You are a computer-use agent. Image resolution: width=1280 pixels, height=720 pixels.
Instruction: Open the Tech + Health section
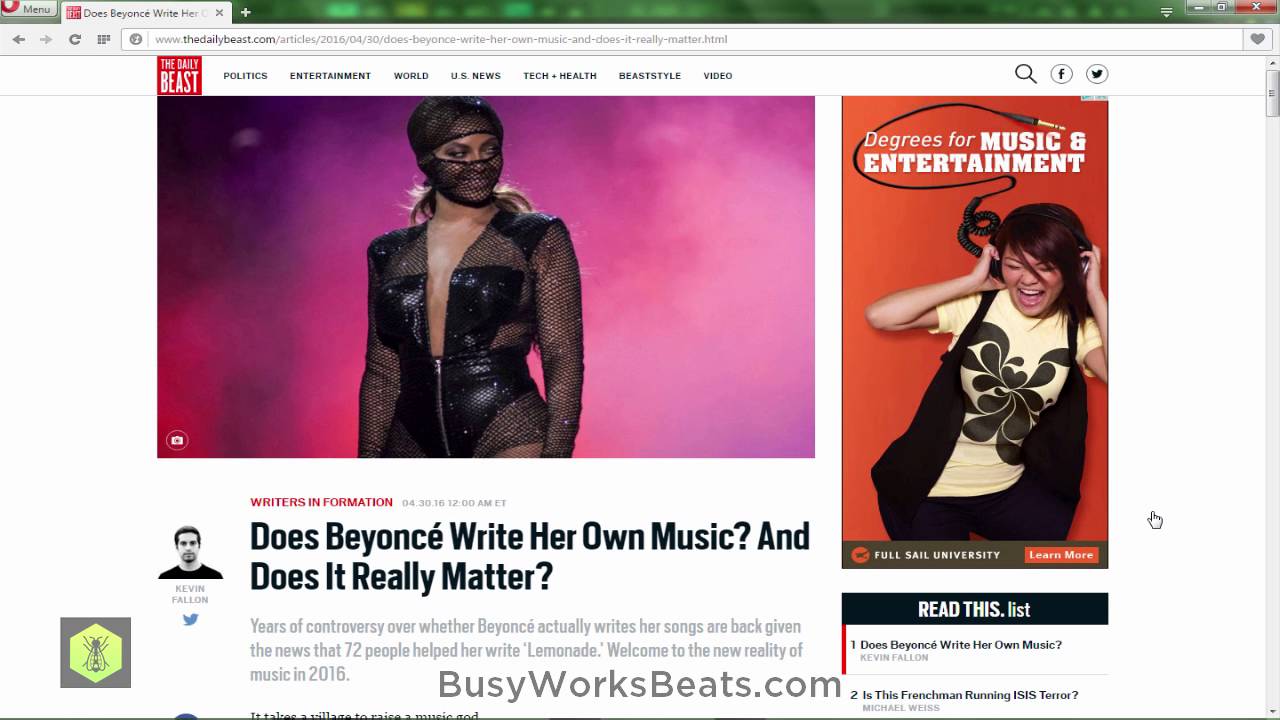560,76
